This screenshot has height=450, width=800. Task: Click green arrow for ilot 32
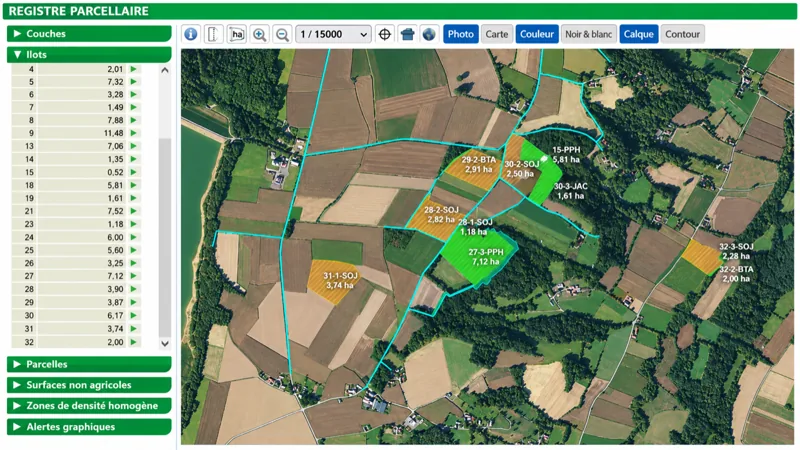[134, 342]
